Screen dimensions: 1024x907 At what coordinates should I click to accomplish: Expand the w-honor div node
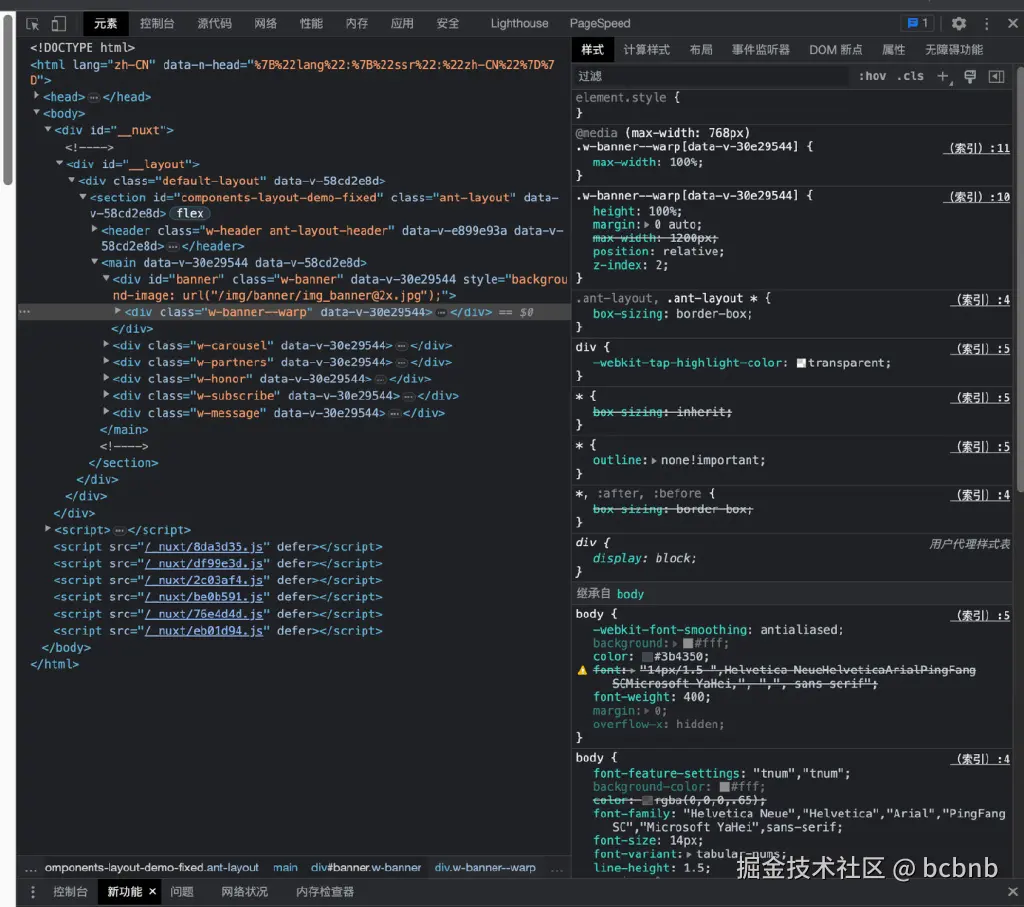[x=106, y=378]
